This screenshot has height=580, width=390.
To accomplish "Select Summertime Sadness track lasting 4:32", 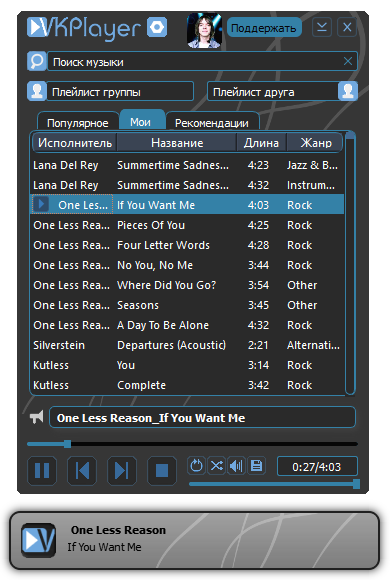I will [x=187, y=185].
